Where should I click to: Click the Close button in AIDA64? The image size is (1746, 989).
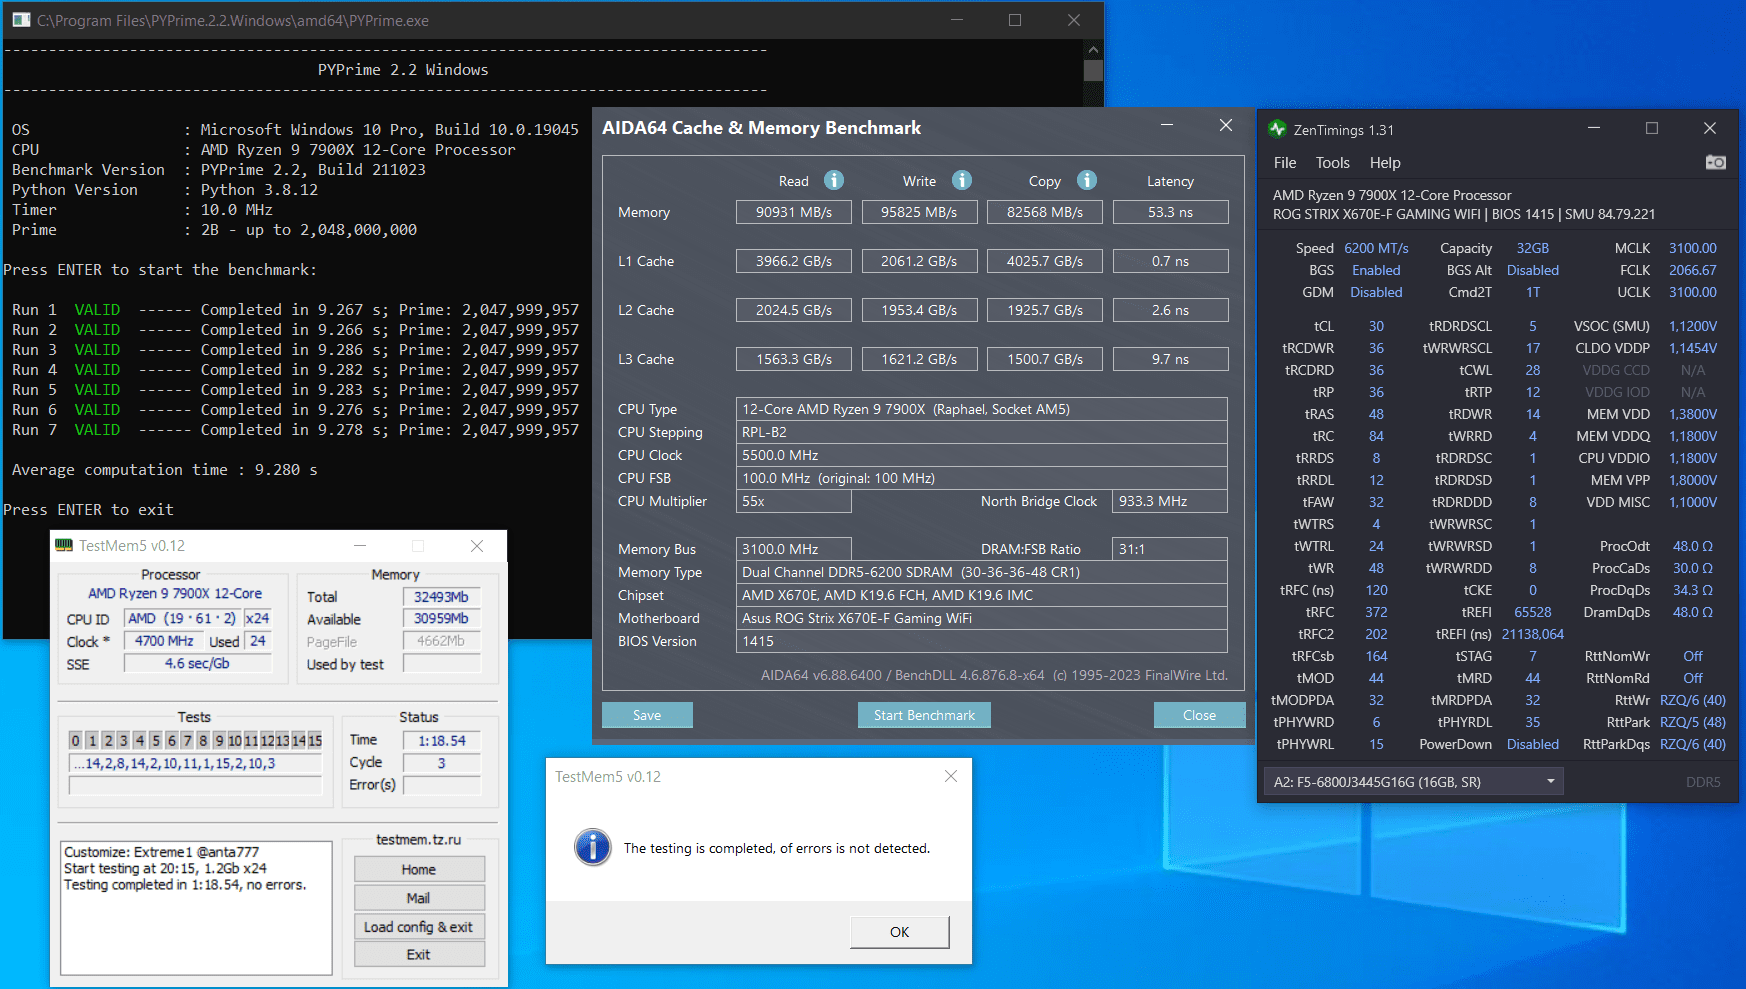pos(1199,715)
